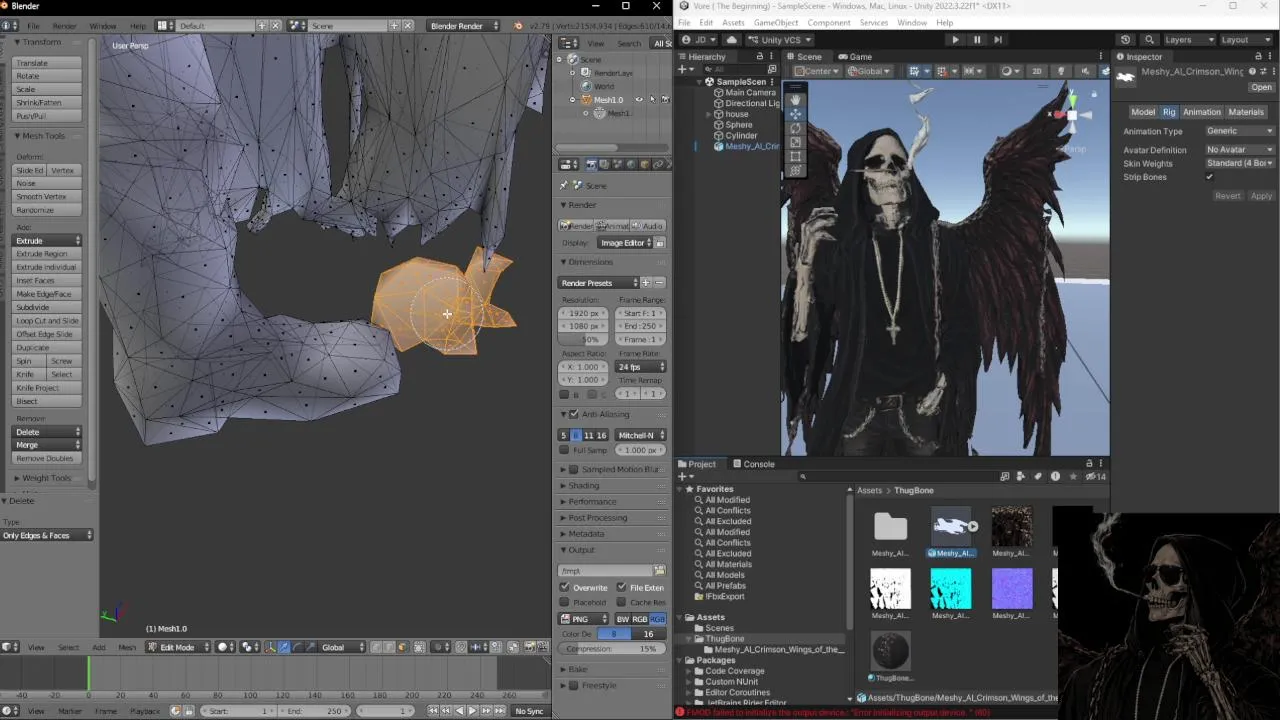This screenshot has width=1280, height=720.
Task: Select the Scale tool in Unity Scene
Action: pos(795,142)
